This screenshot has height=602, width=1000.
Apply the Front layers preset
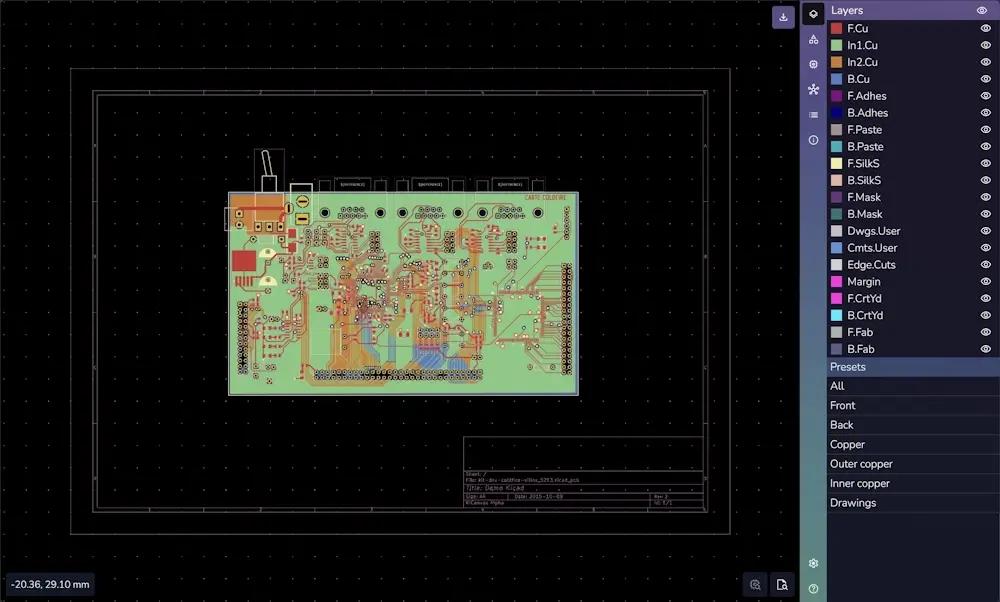[x=843, y=406]
